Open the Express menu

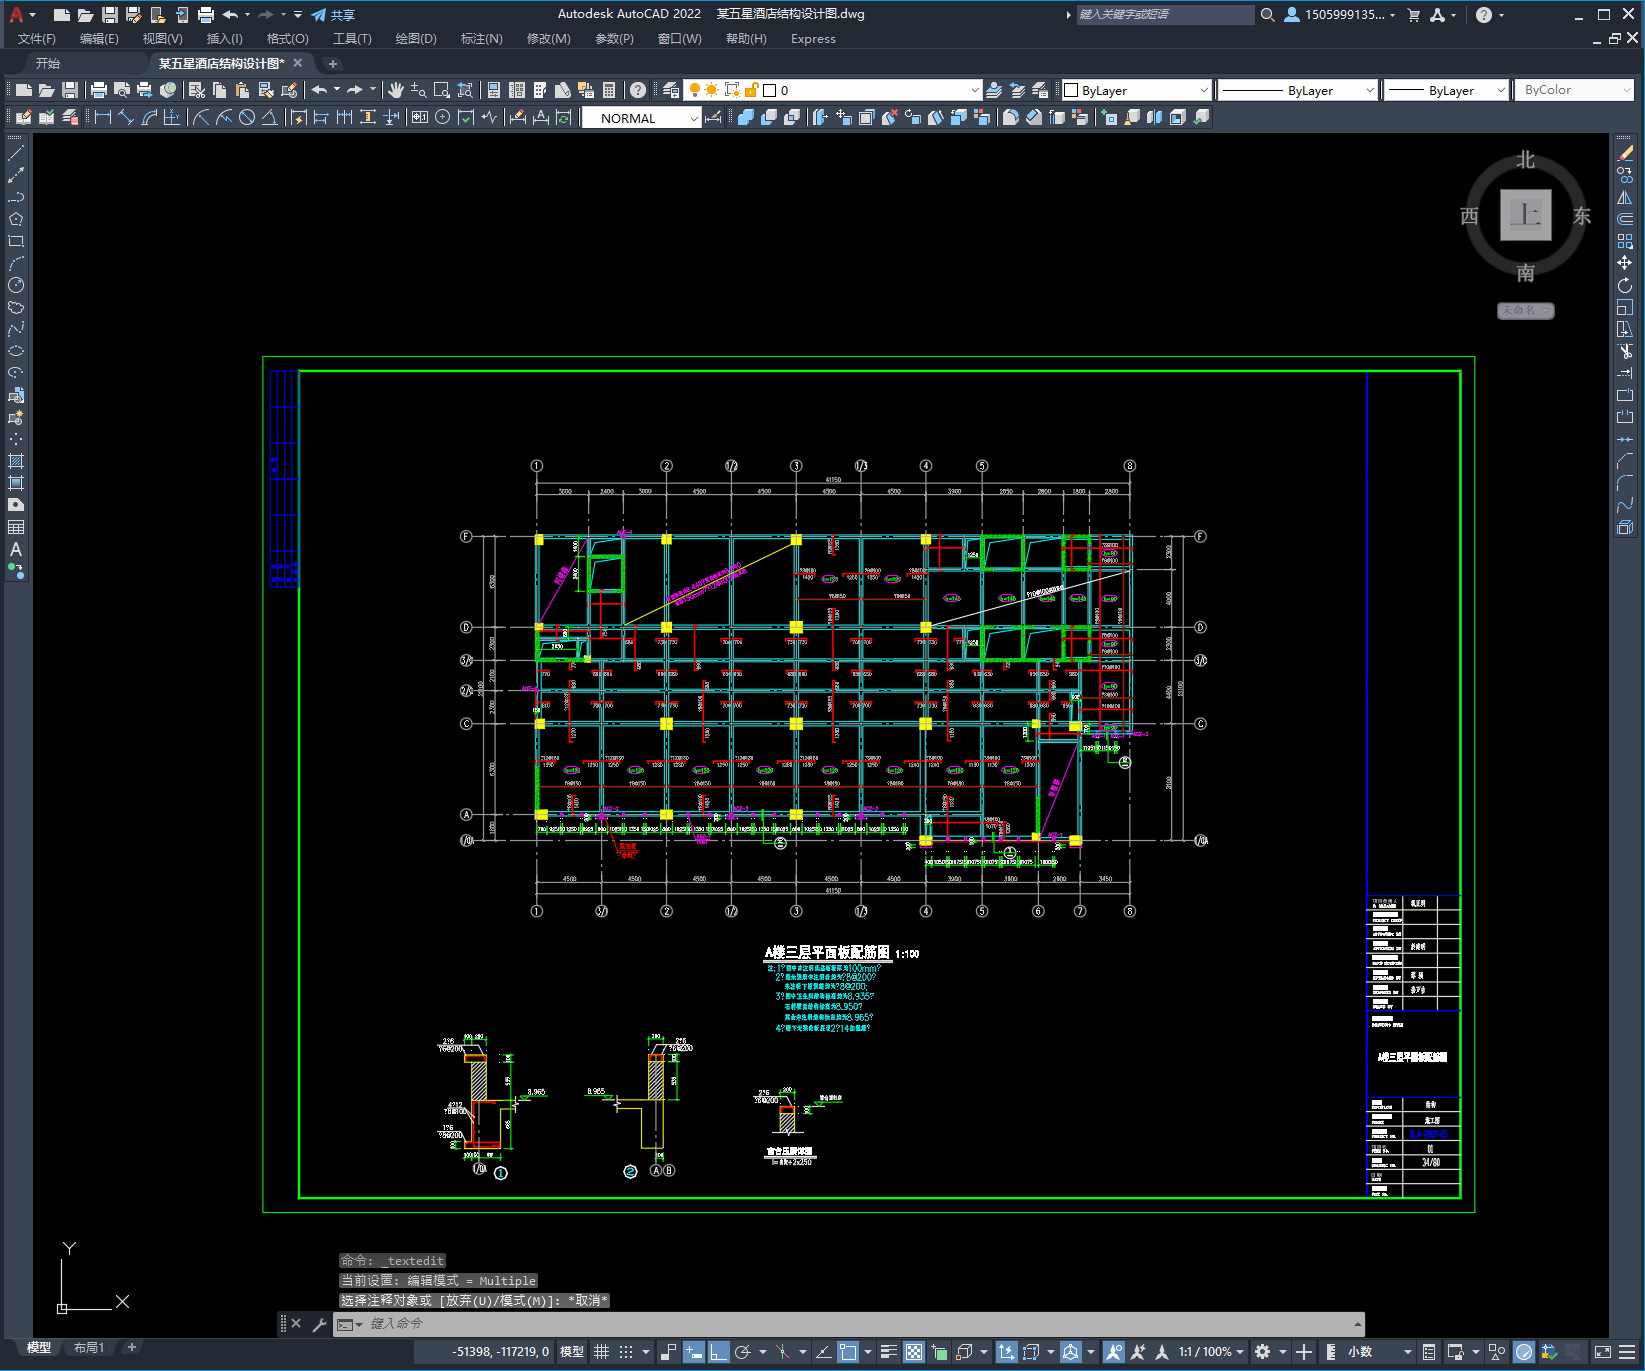pyautogui.click(x=813, y=39)
